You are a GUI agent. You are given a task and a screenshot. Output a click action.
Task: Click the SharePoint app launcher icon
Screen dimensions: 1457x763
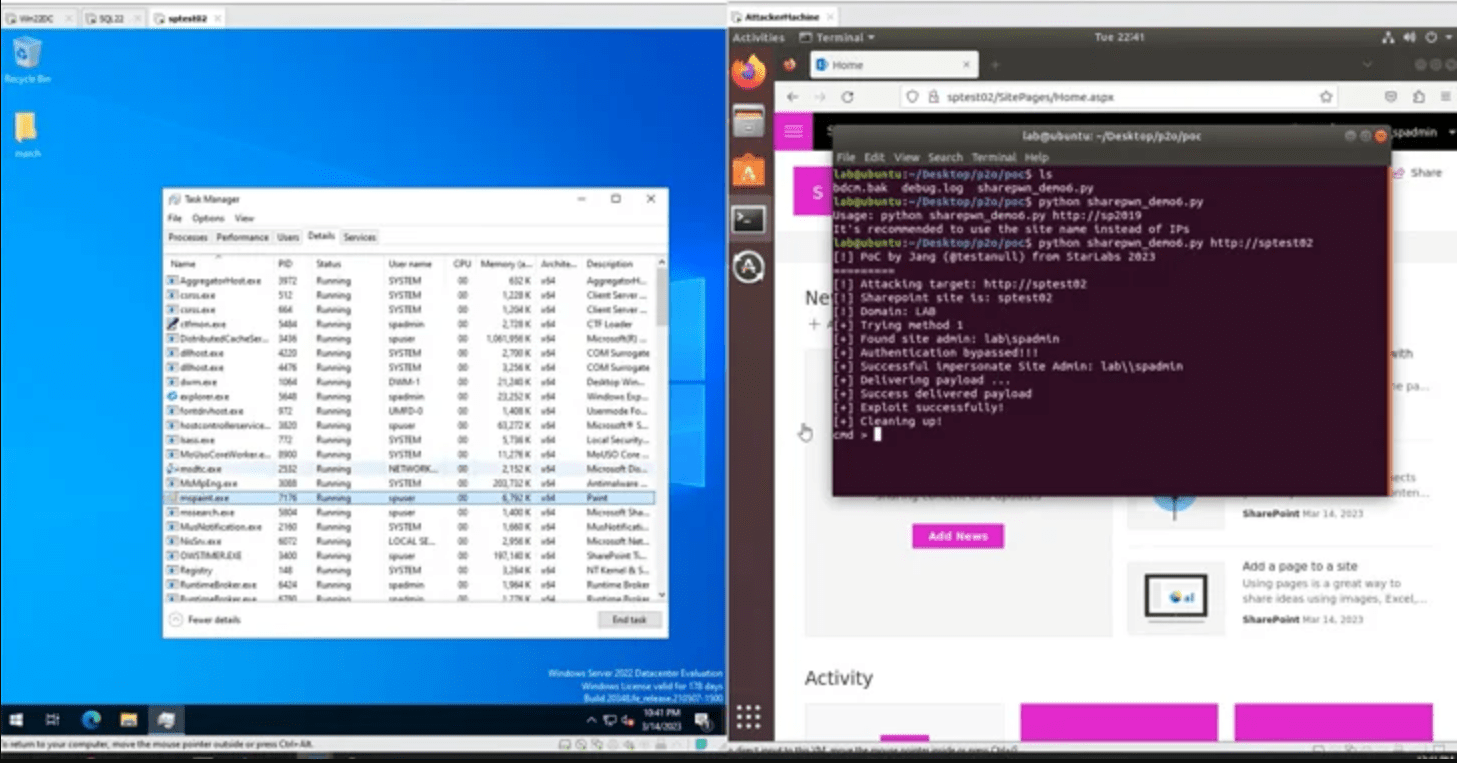click(794, 131)
